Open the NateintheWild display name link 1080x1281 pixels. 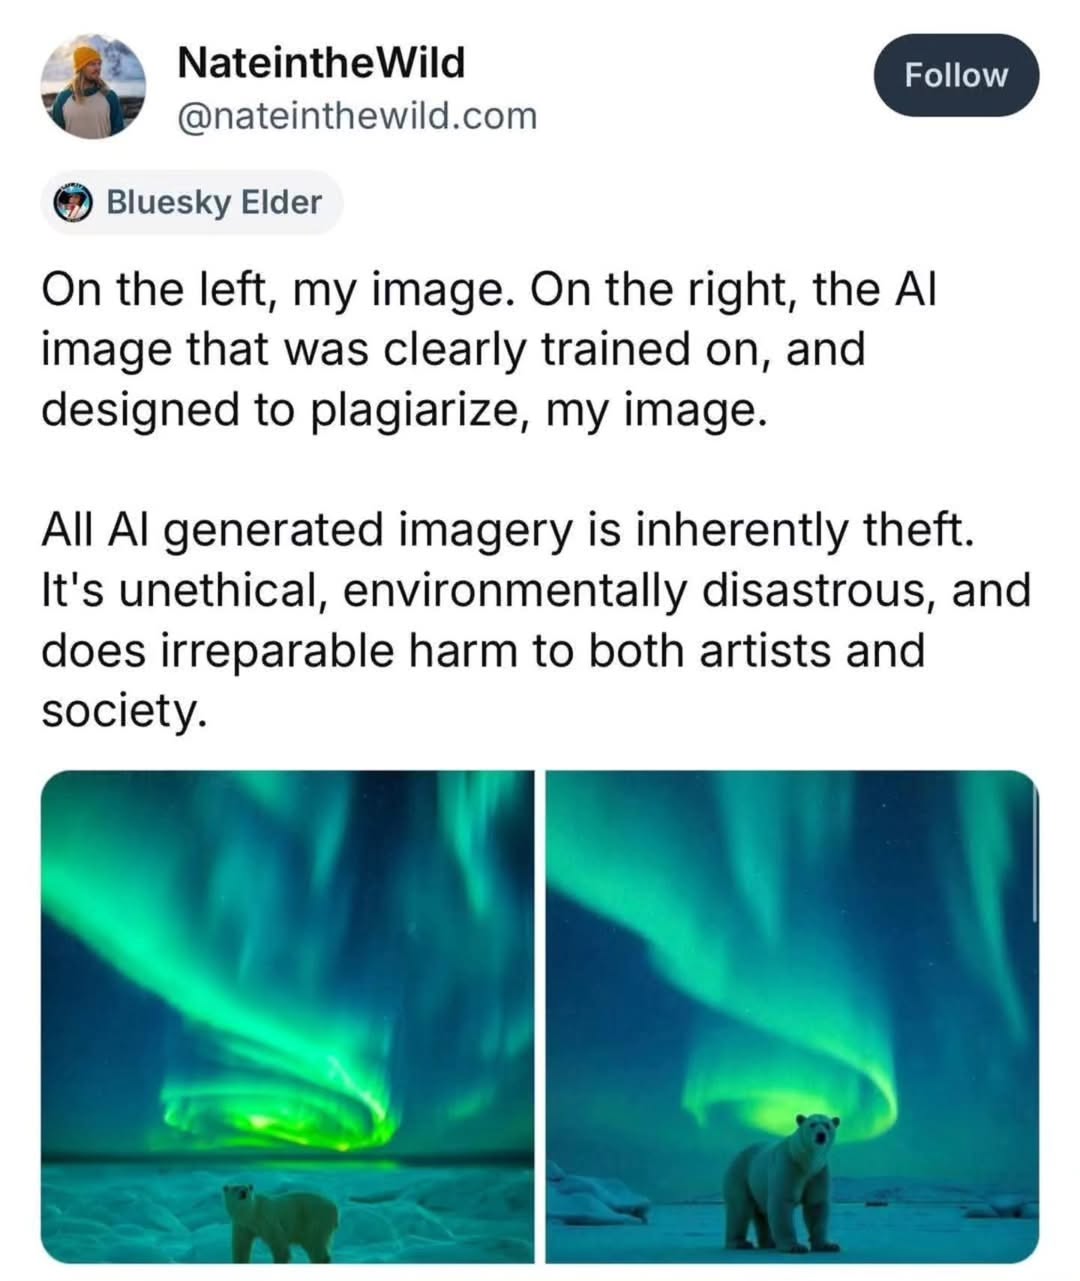pos(321,64)
